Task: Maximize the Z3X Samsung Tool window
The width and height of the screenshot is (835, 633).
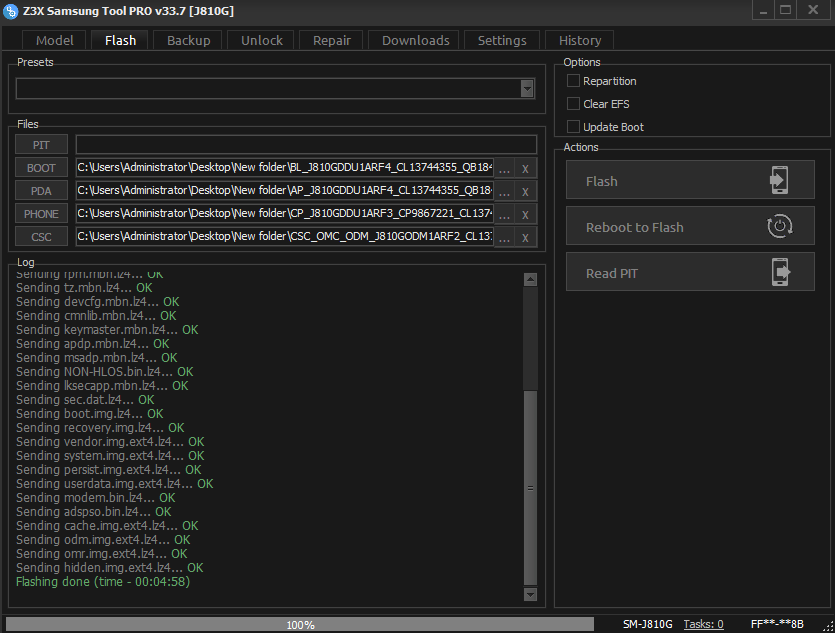Action: 785,10
